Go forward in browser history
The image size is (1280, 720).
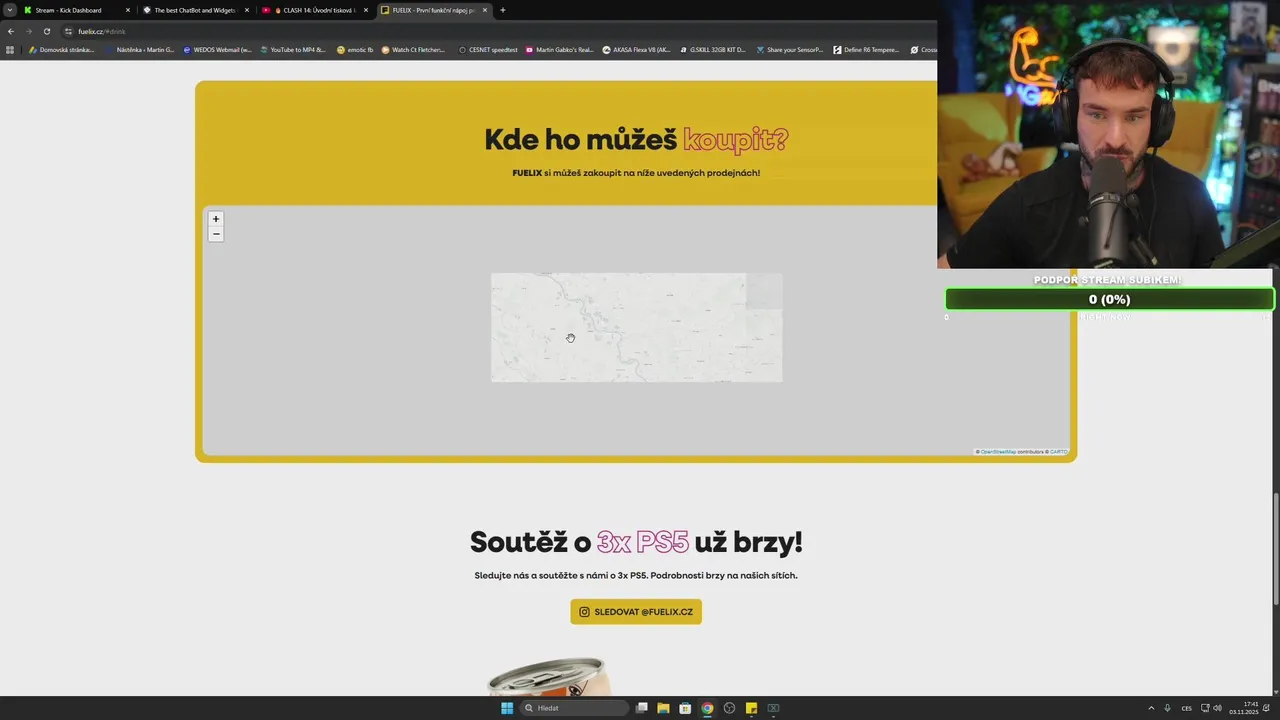28,31
